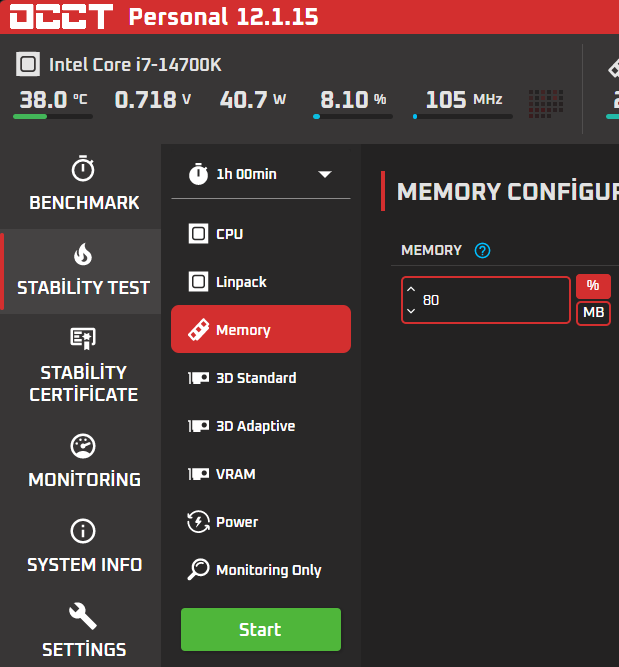Image resolution: width=619 pixels, height=667 pixels.
Task: Click the Monitoring gauge icon
Action: [x=83, y=446]
